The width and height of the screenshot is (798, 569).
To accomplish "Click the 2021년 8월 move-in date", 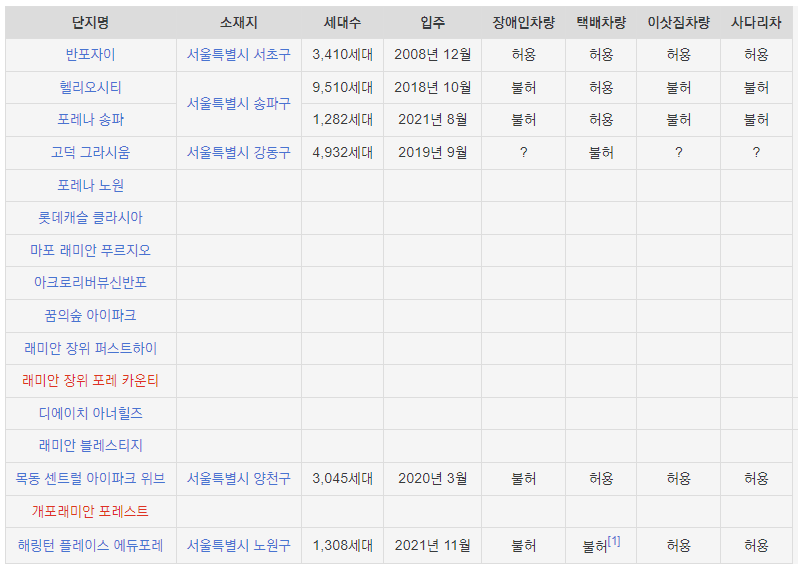I will click(x=433, y=120).
